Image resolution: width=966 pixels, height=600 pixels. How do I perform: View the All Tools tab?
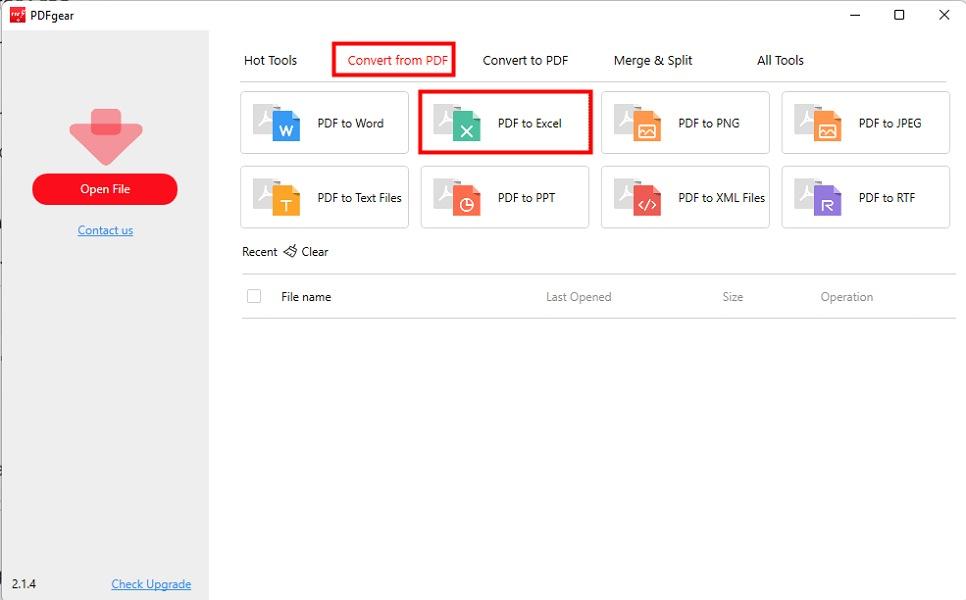(x=780, y=60)
